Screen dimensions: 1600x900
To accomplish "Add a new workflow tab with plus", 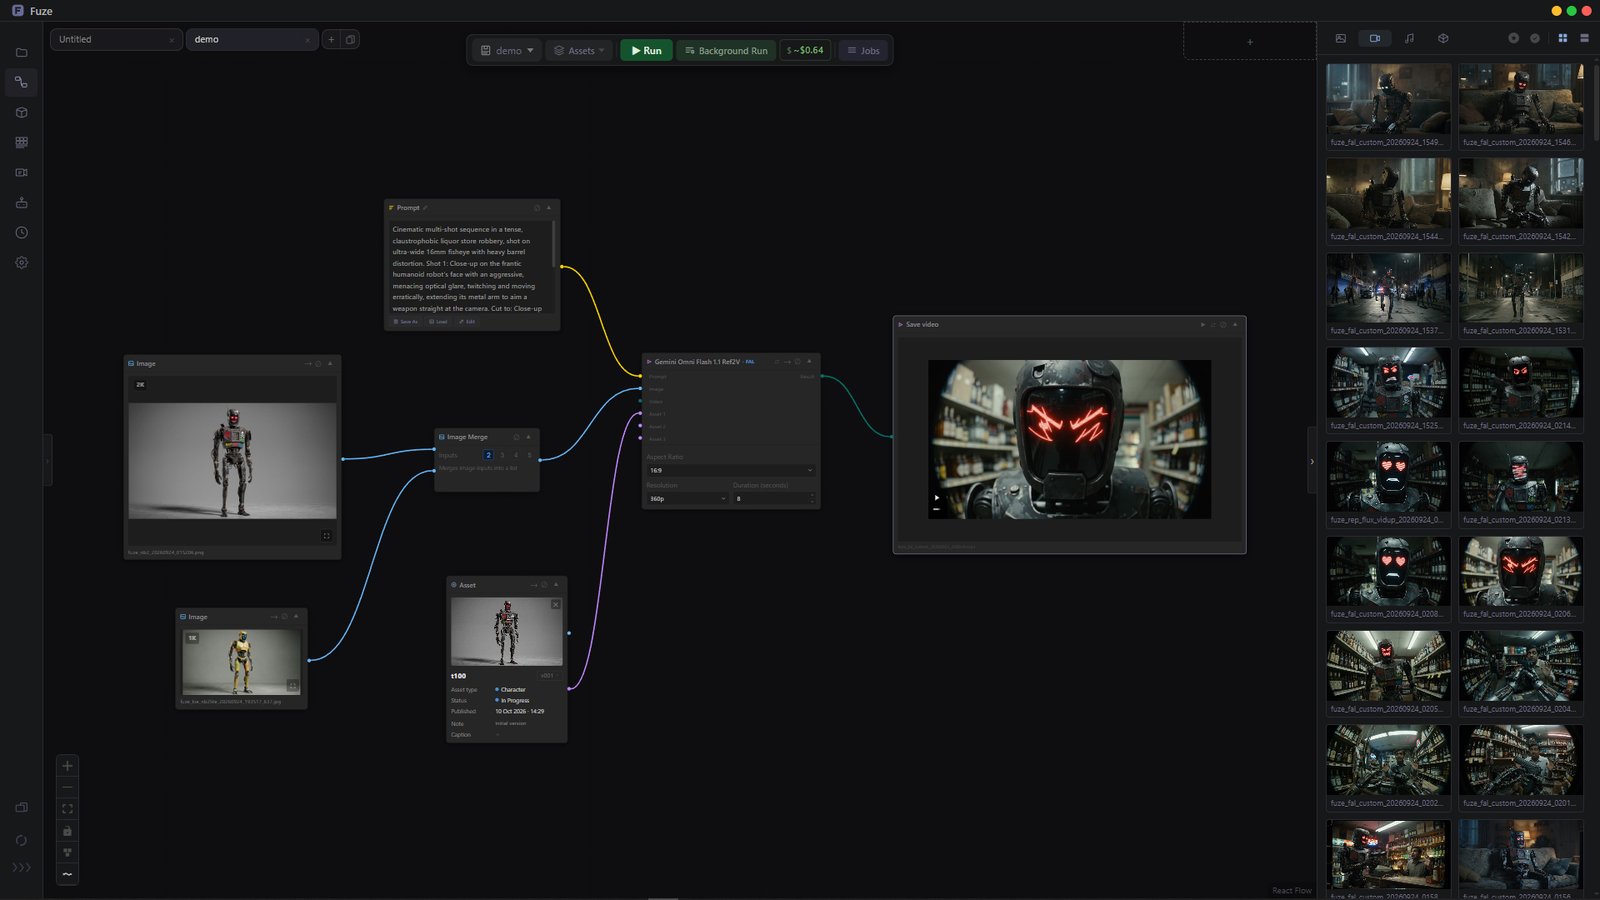I will click(331, 39).
